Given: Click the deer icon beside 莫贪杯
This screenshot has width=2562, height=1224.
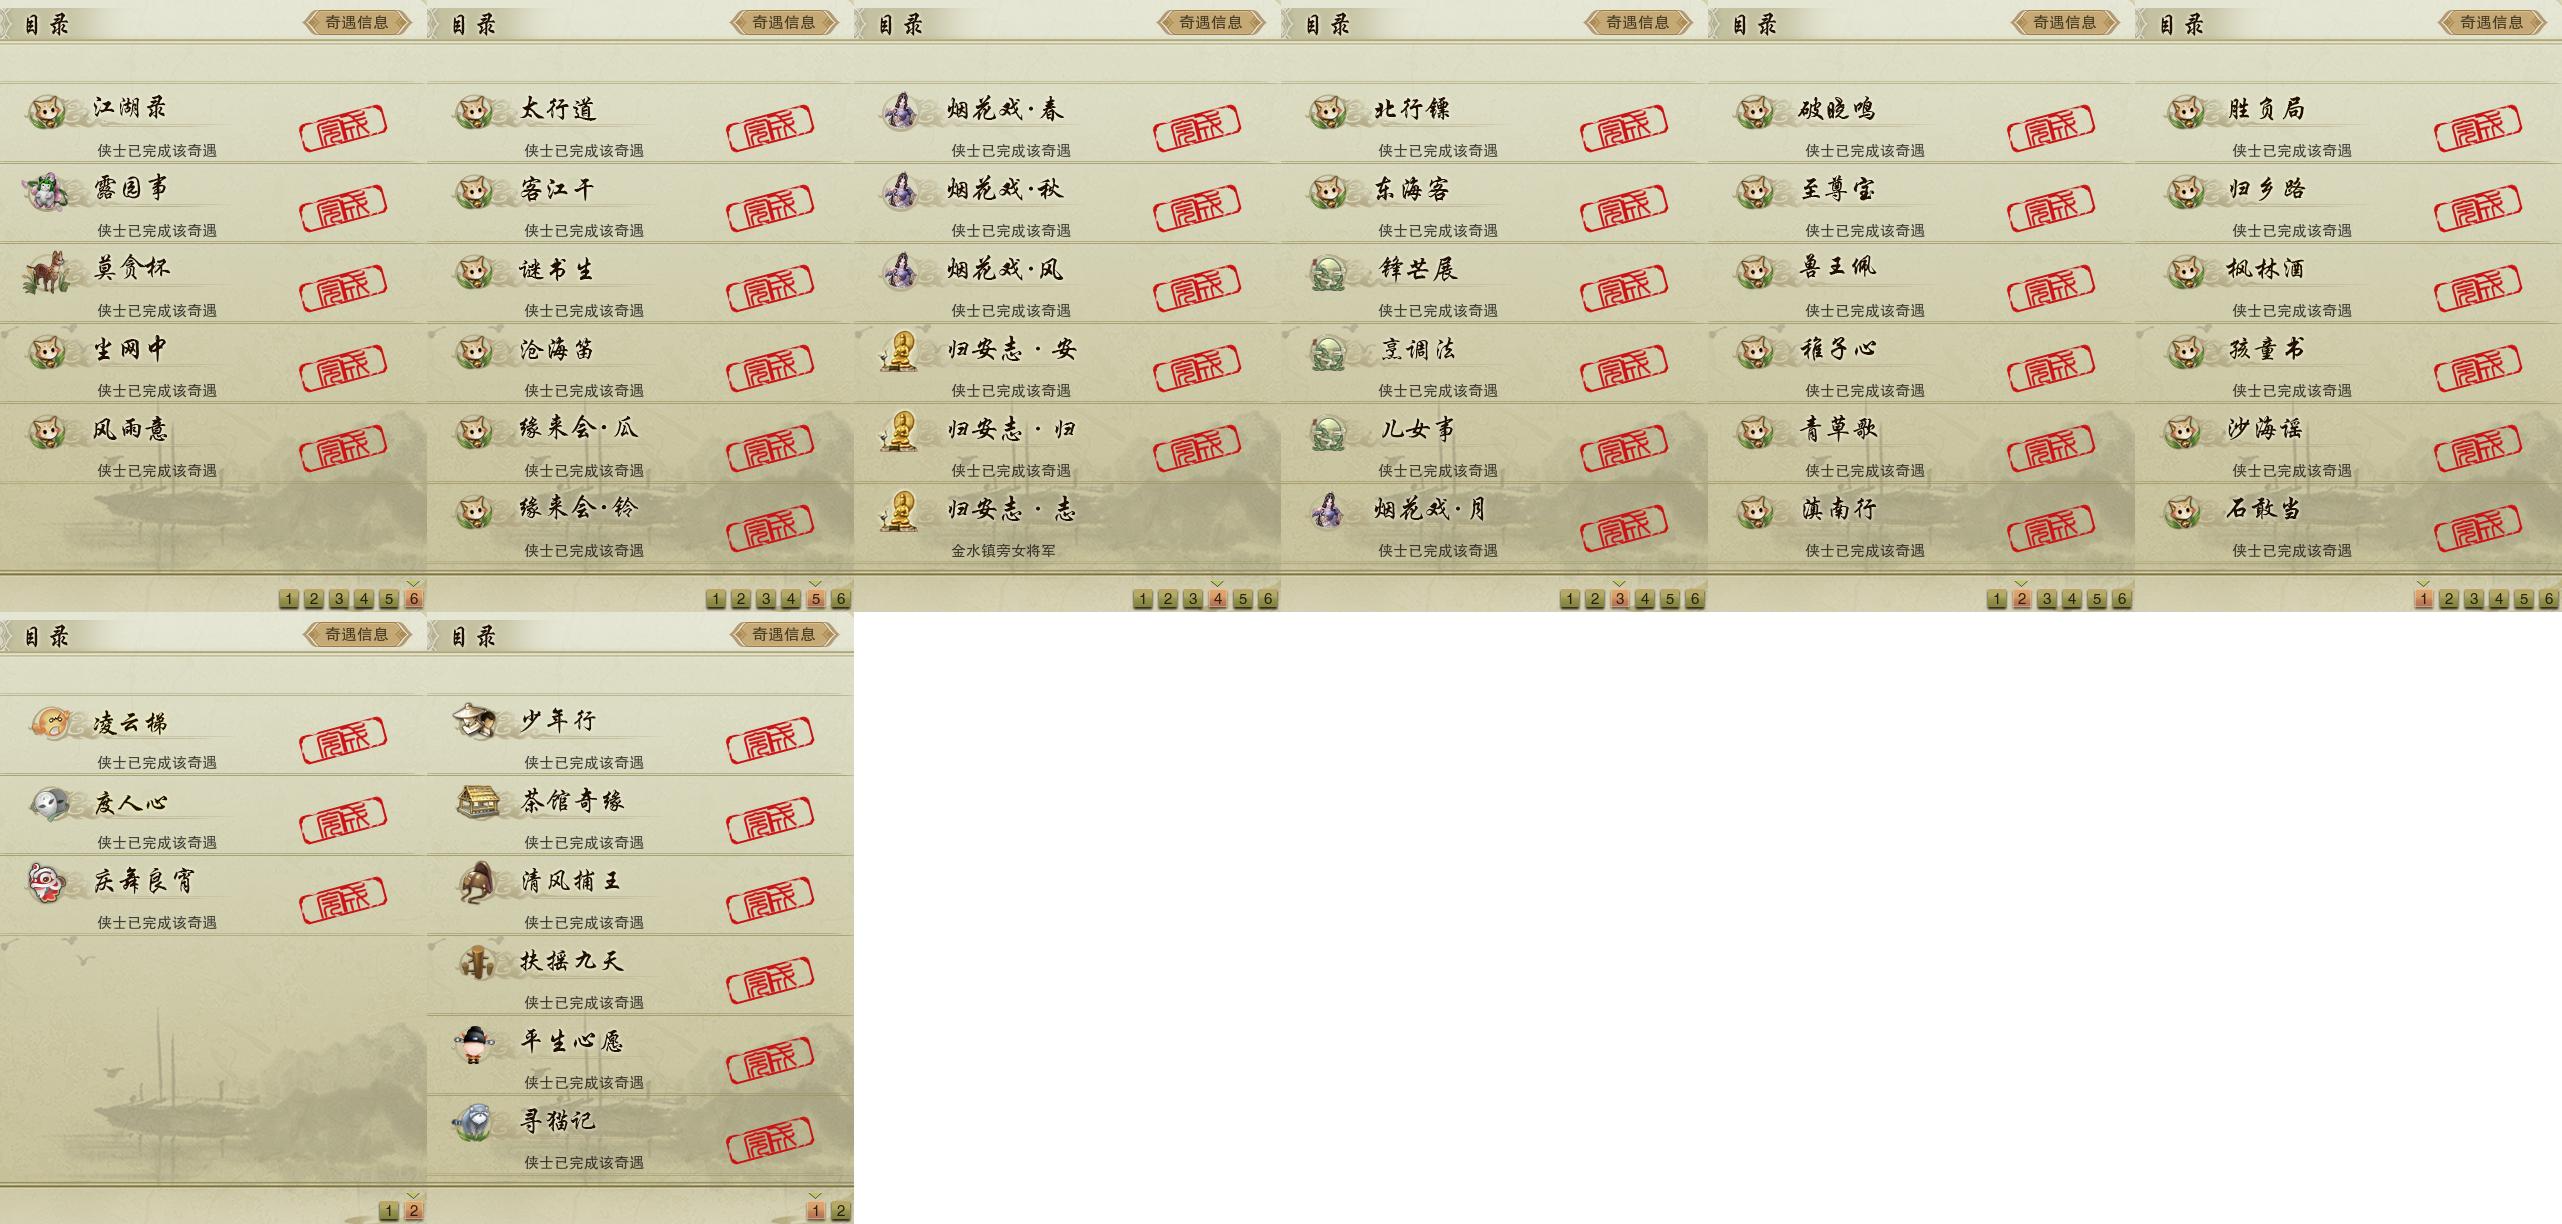Looking at the screenshot, I should tap(46, 272).
